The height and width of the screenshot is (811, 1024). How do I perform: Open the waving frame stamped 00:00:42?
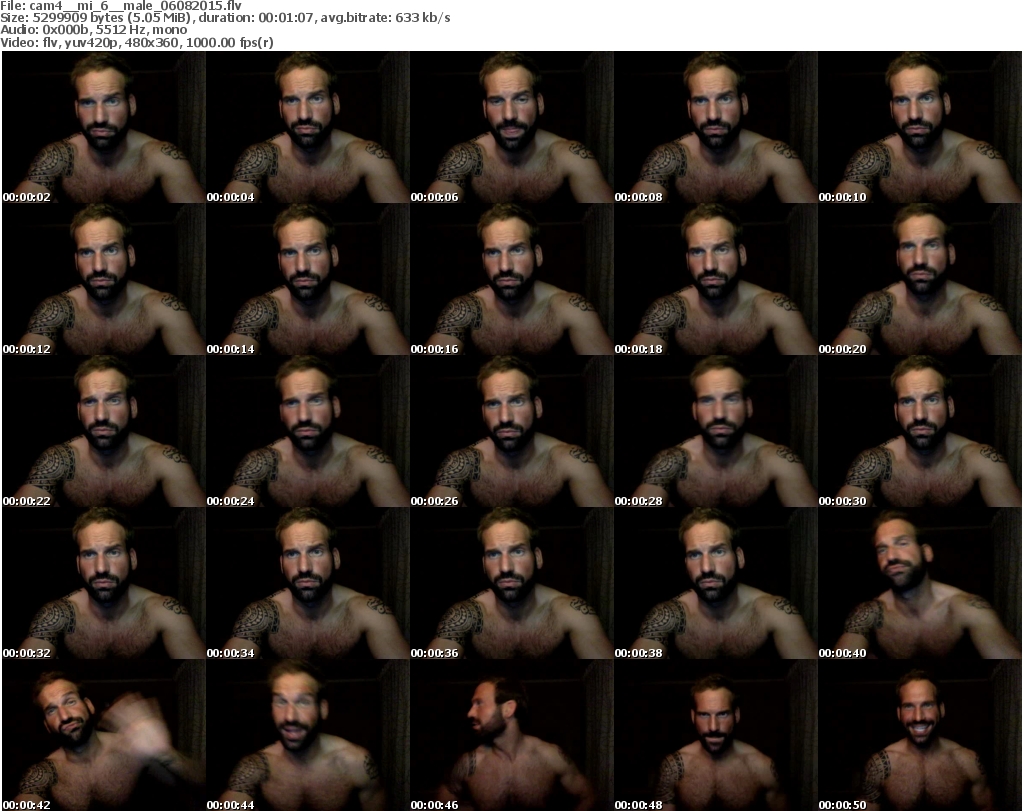[104, 735]
